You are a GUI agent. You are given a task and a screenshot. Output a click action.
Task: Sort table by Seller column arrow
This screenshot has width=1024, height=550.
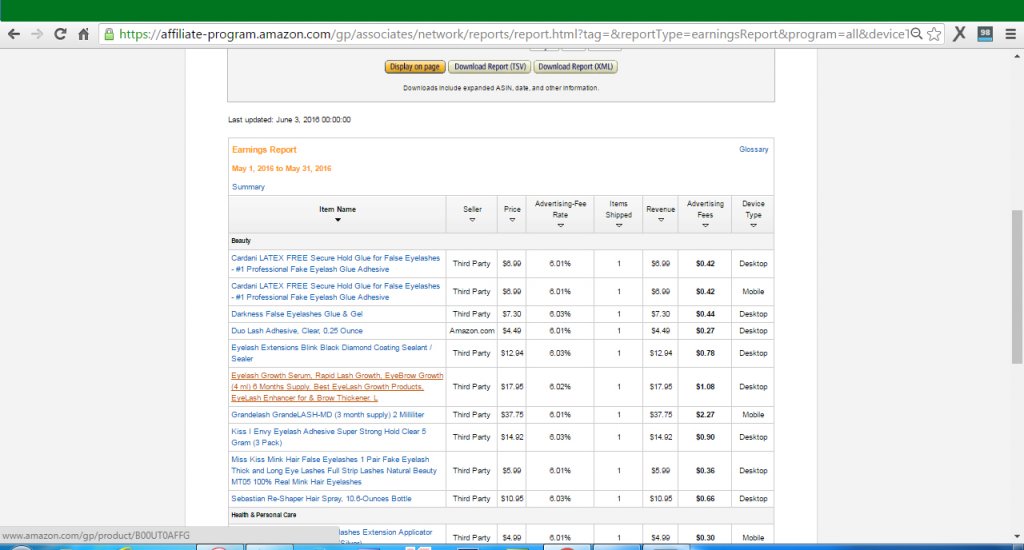(x=472, y=220)
